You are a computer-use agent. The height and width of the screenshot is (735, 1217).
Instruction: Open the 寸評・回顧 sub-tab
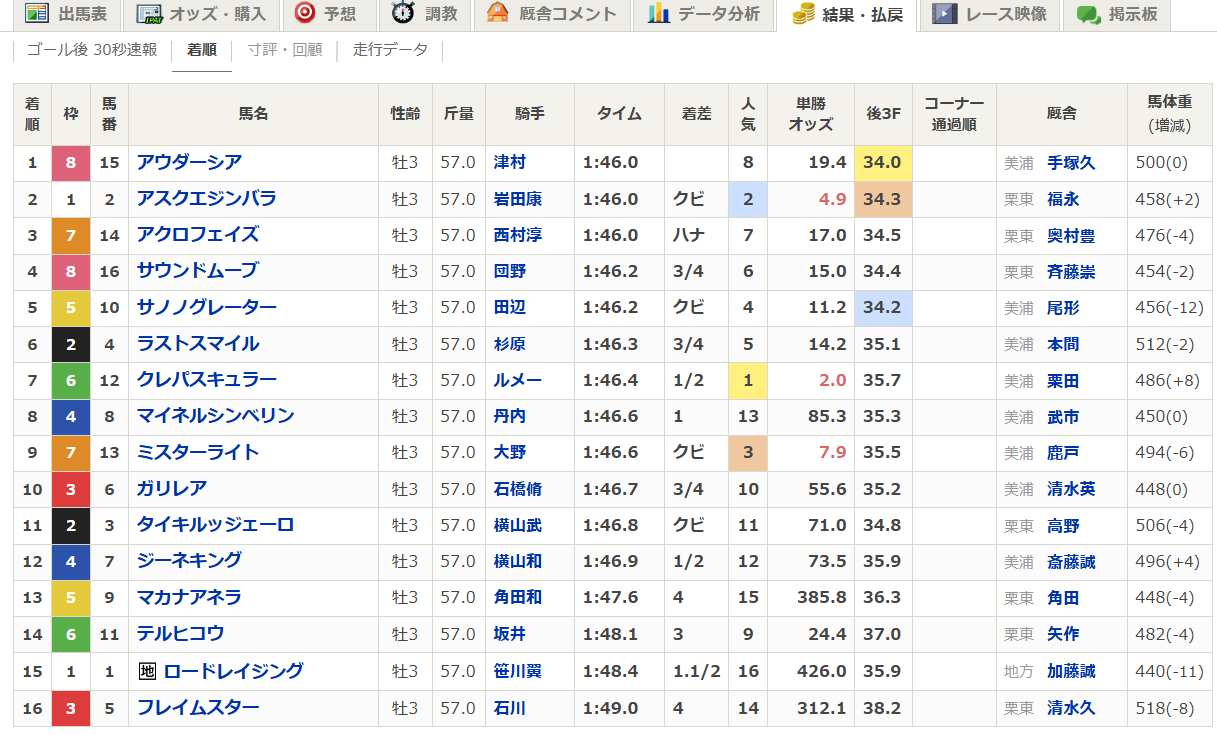click(285, 50)
